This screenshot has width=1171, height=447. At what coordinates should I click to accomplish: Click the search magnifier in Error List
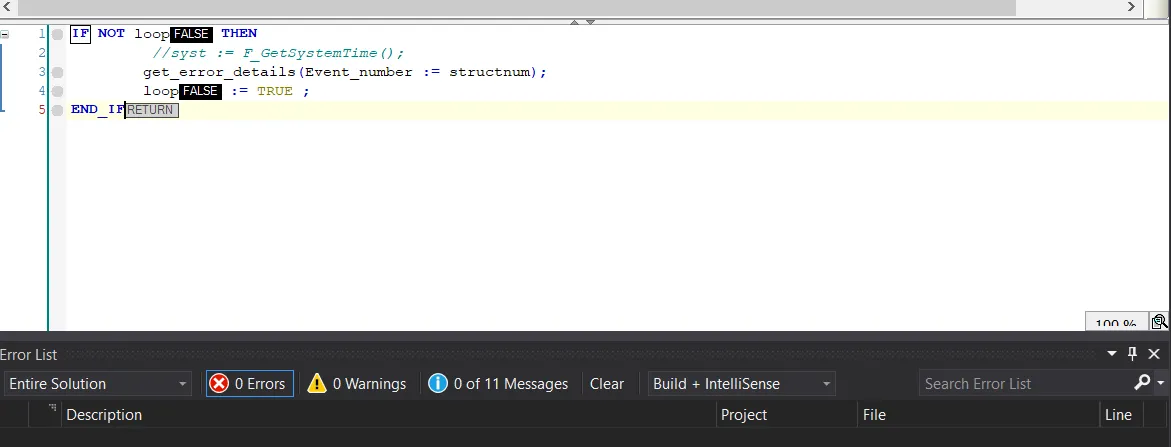(1142, 383)
